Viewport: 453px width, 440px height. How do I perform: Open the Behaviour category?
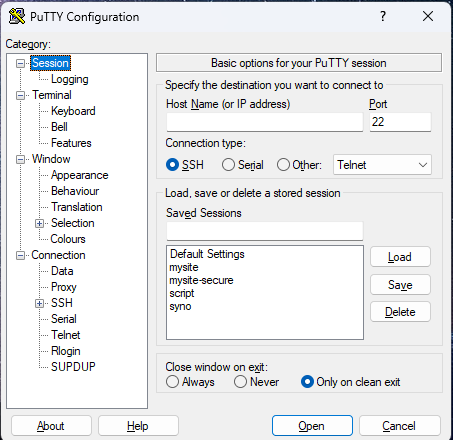[75, 191]
